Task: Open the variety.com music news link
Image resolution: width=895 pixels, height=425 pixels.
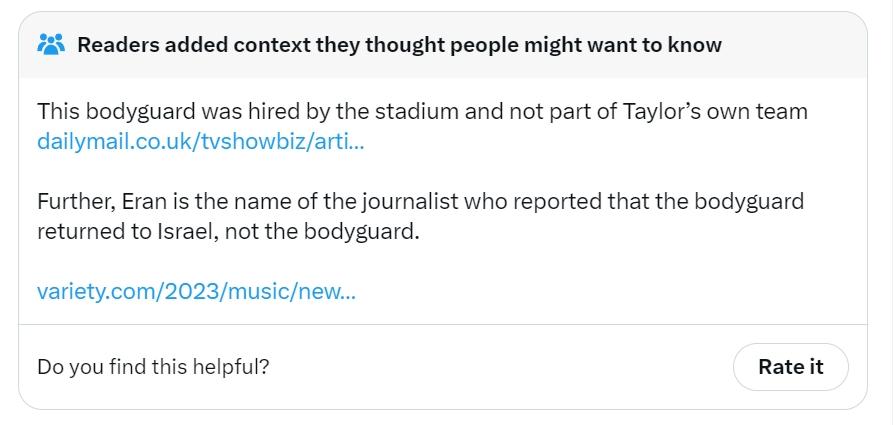Action: coord(196,292)
